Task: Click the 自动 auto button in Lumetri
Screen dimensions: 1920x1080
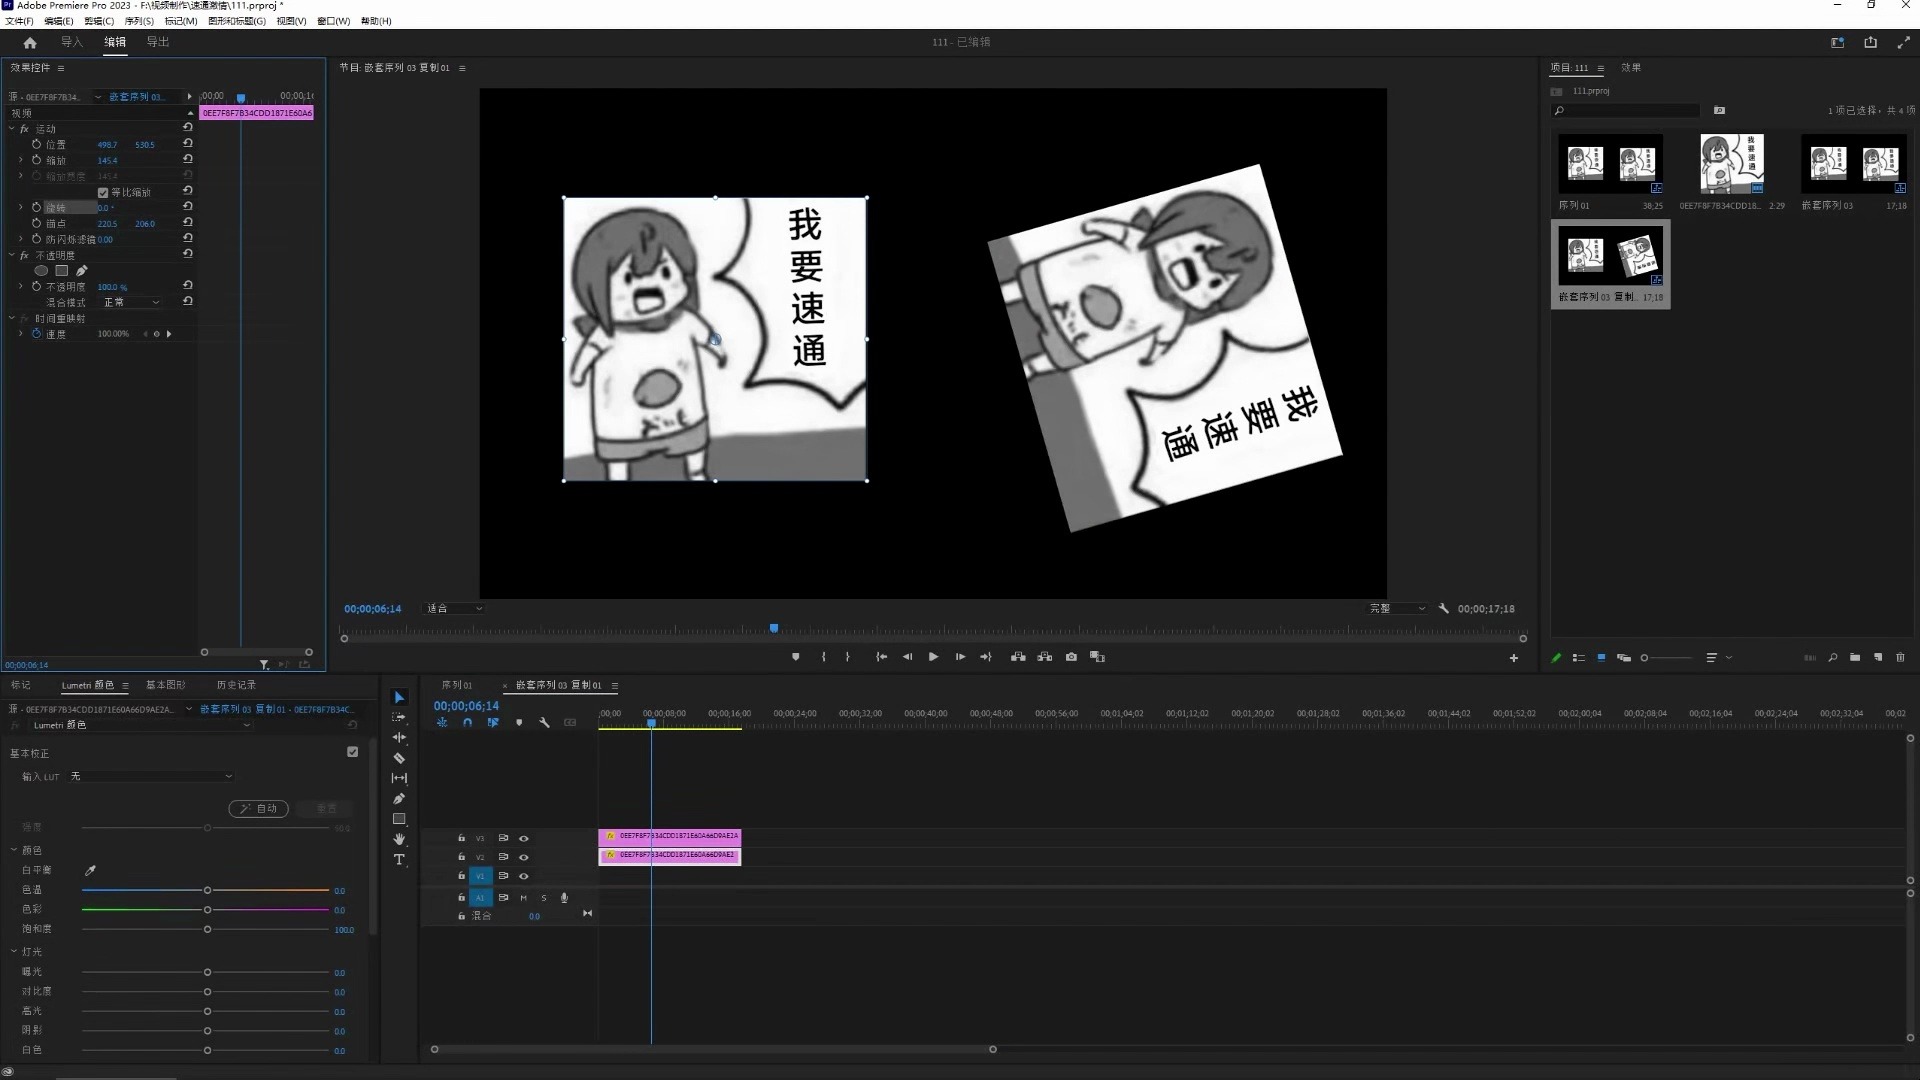Action: click(259, 809)
